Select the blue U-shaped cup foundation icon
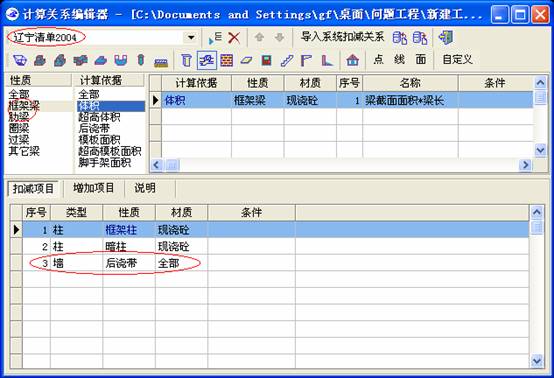 120,60
